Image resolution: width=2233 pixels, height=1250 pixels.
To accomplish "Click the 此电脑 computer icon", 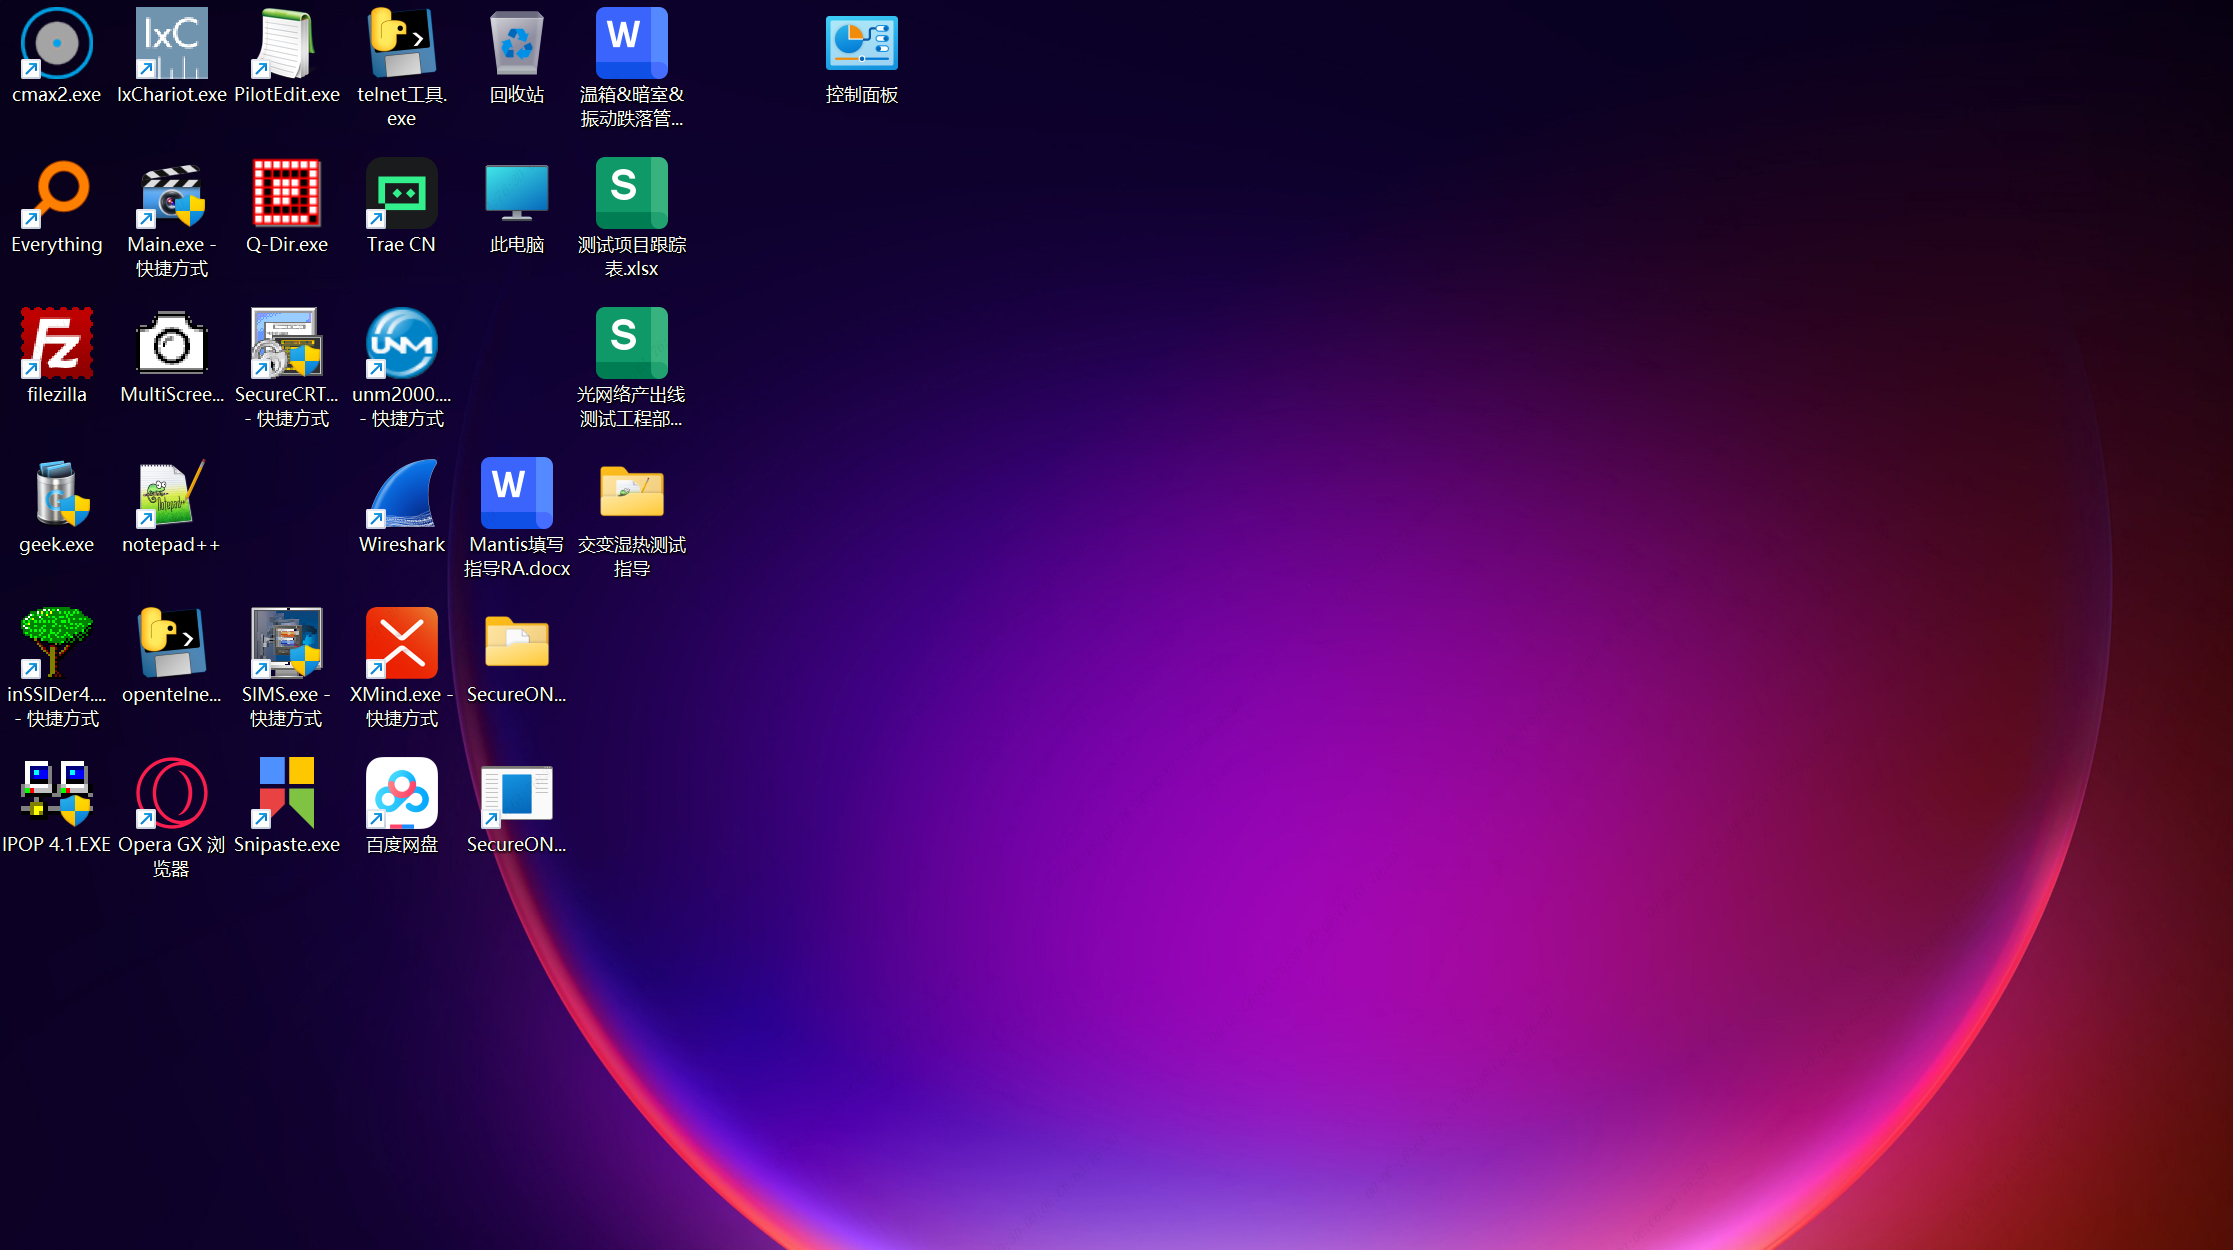I will [x=517, y=206].
